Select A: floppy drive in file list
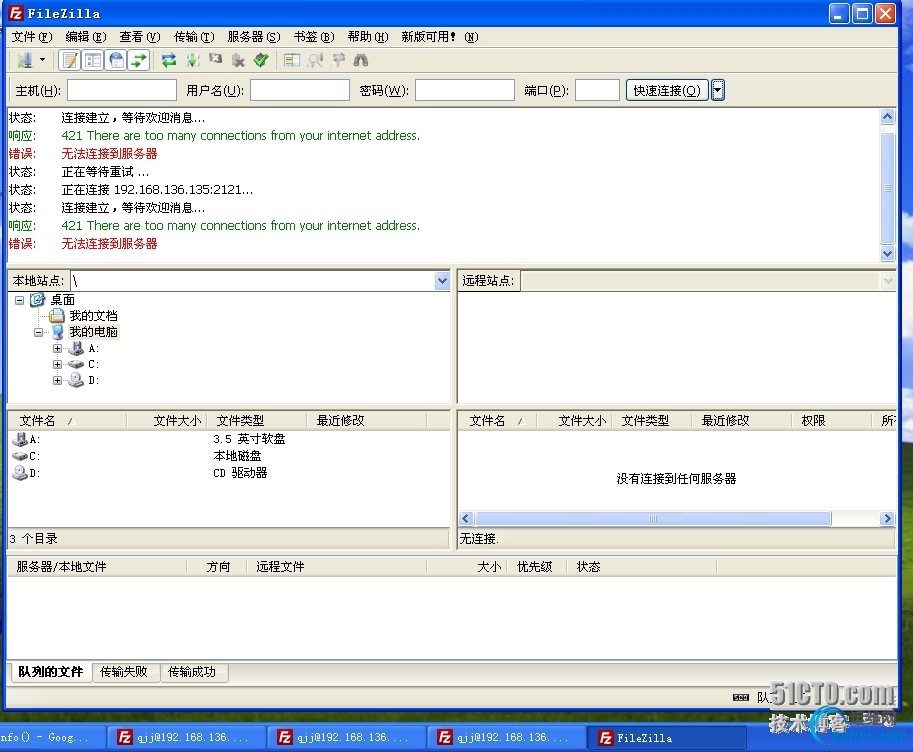 [x=35, y=439]
